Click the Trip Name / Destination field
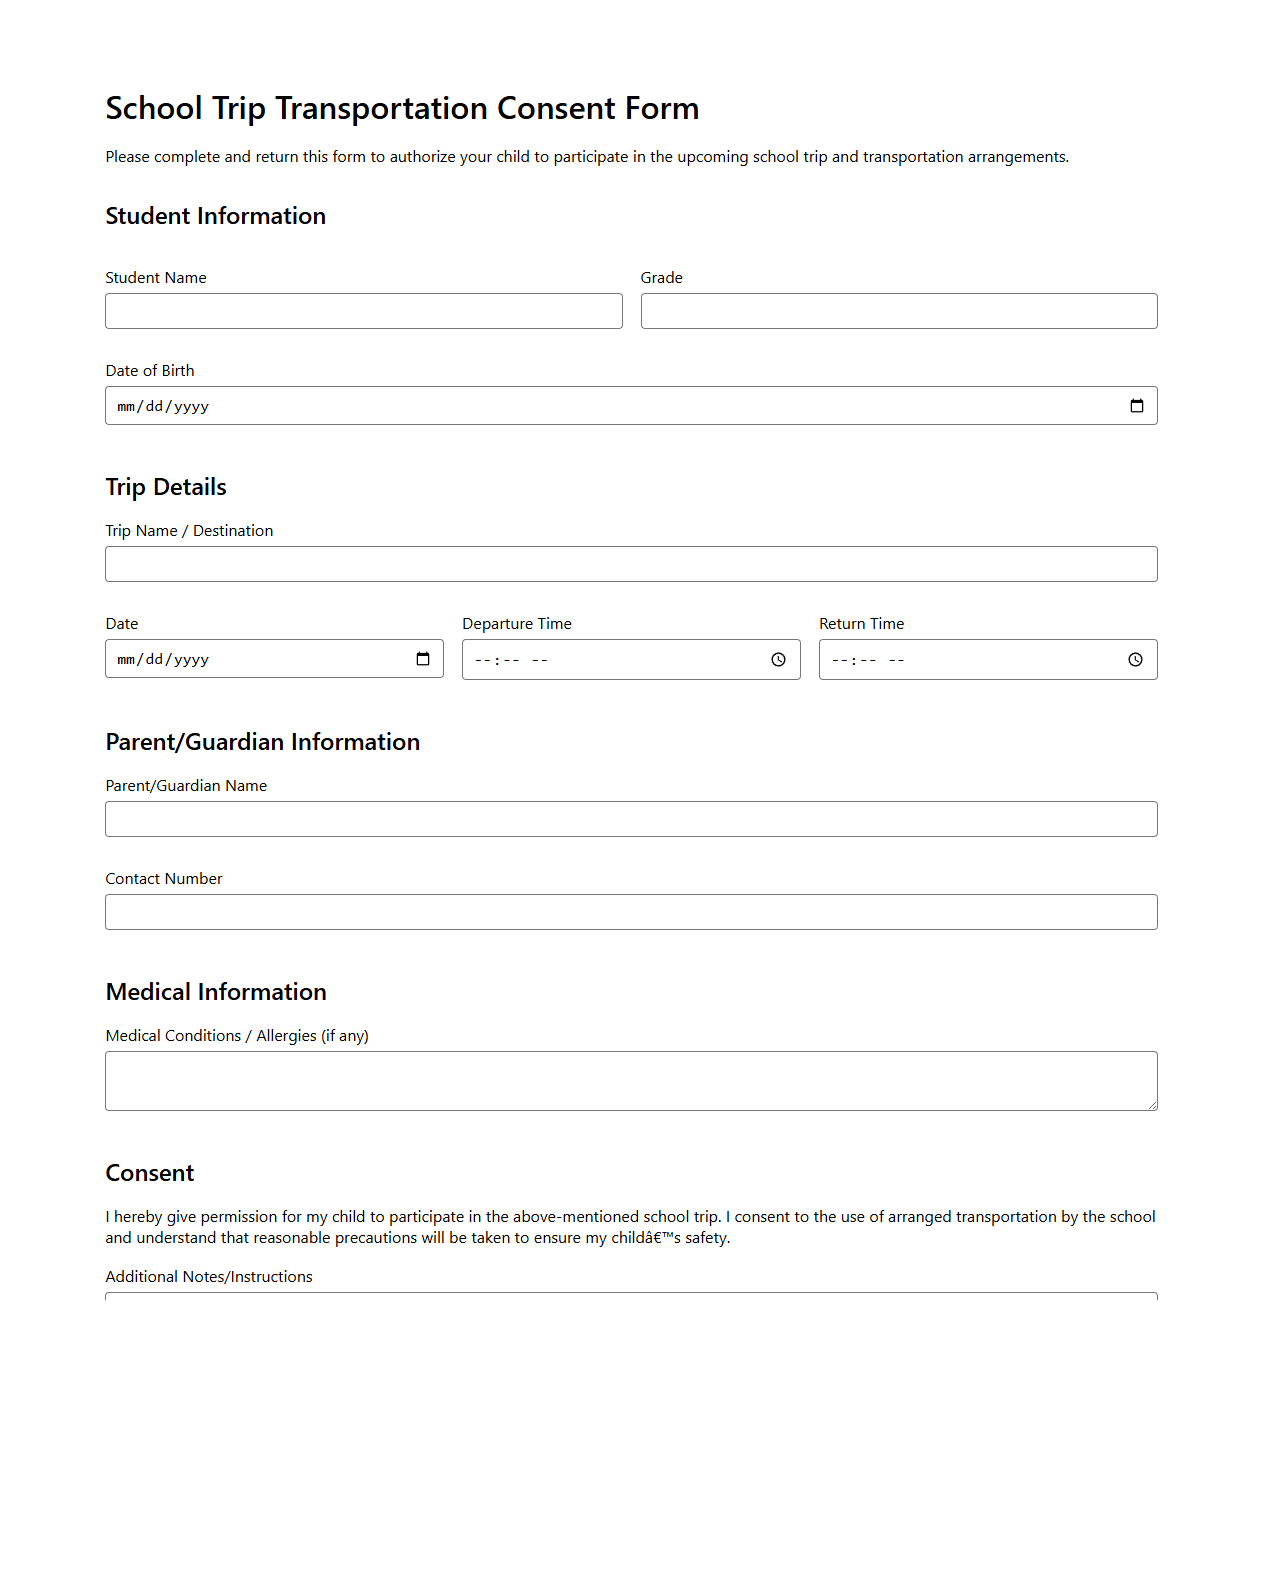Image resolution: width=1263 pixels, height=1586 pixels. pyautogui.click(x=631, y=564)
